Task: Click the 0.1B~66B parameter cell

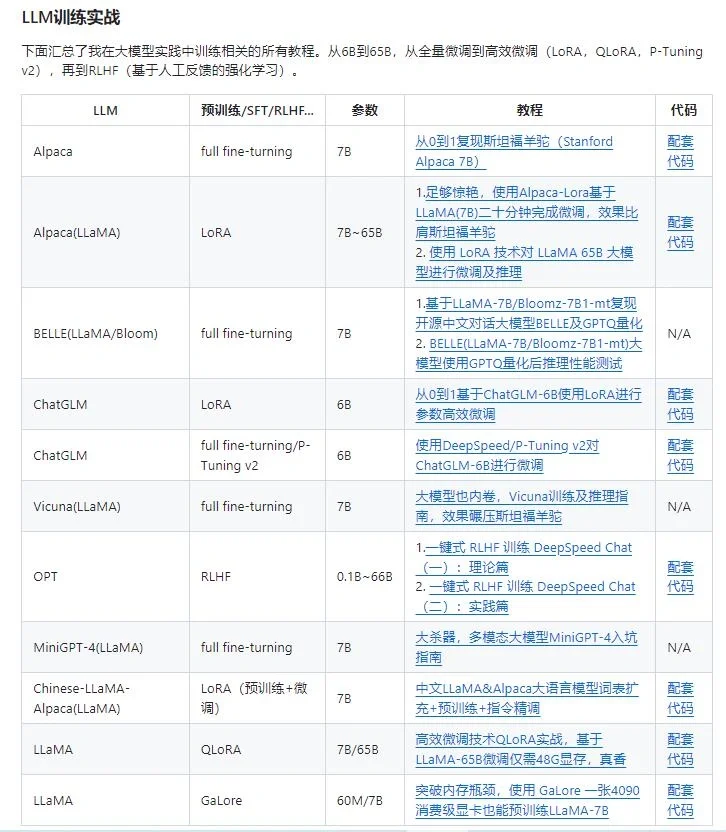Action: tap(365, 577)
